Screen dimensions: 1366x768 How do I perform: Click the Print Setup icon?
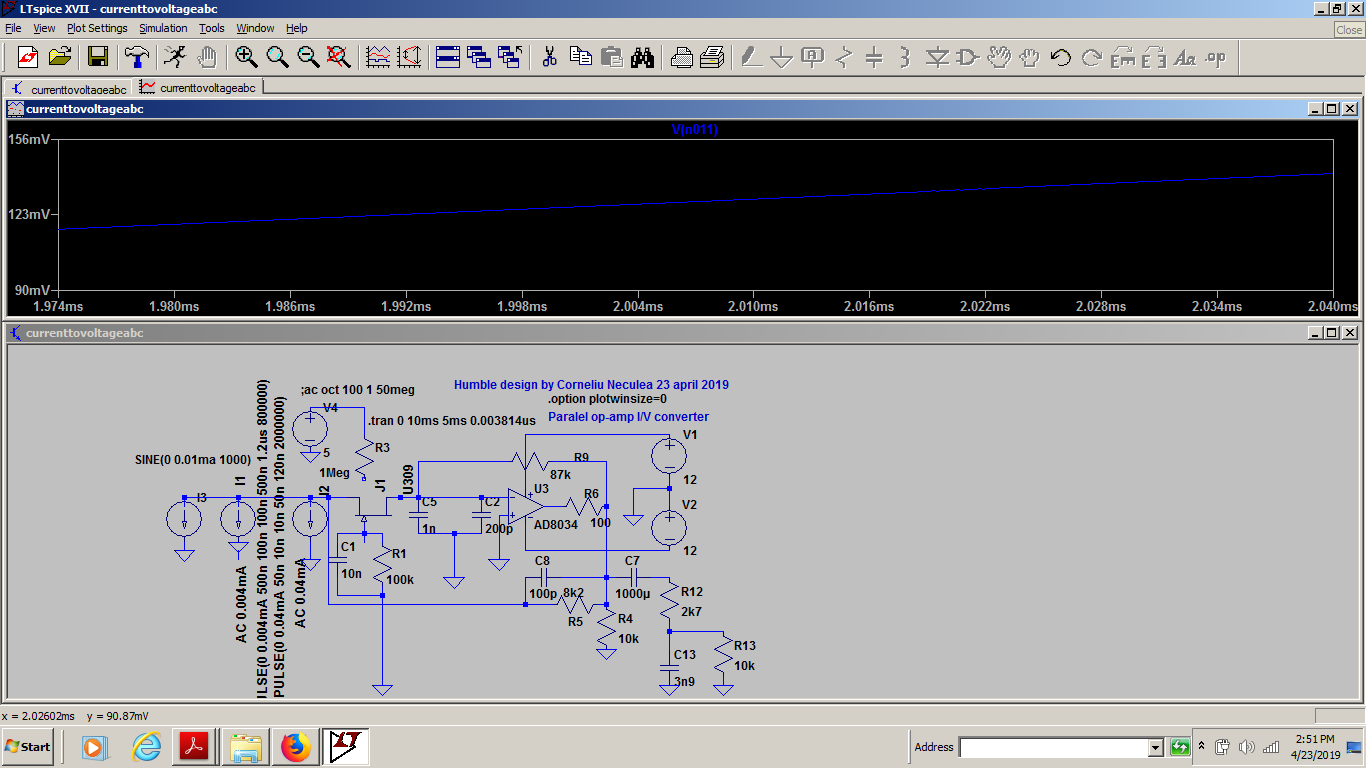[681, 56]
